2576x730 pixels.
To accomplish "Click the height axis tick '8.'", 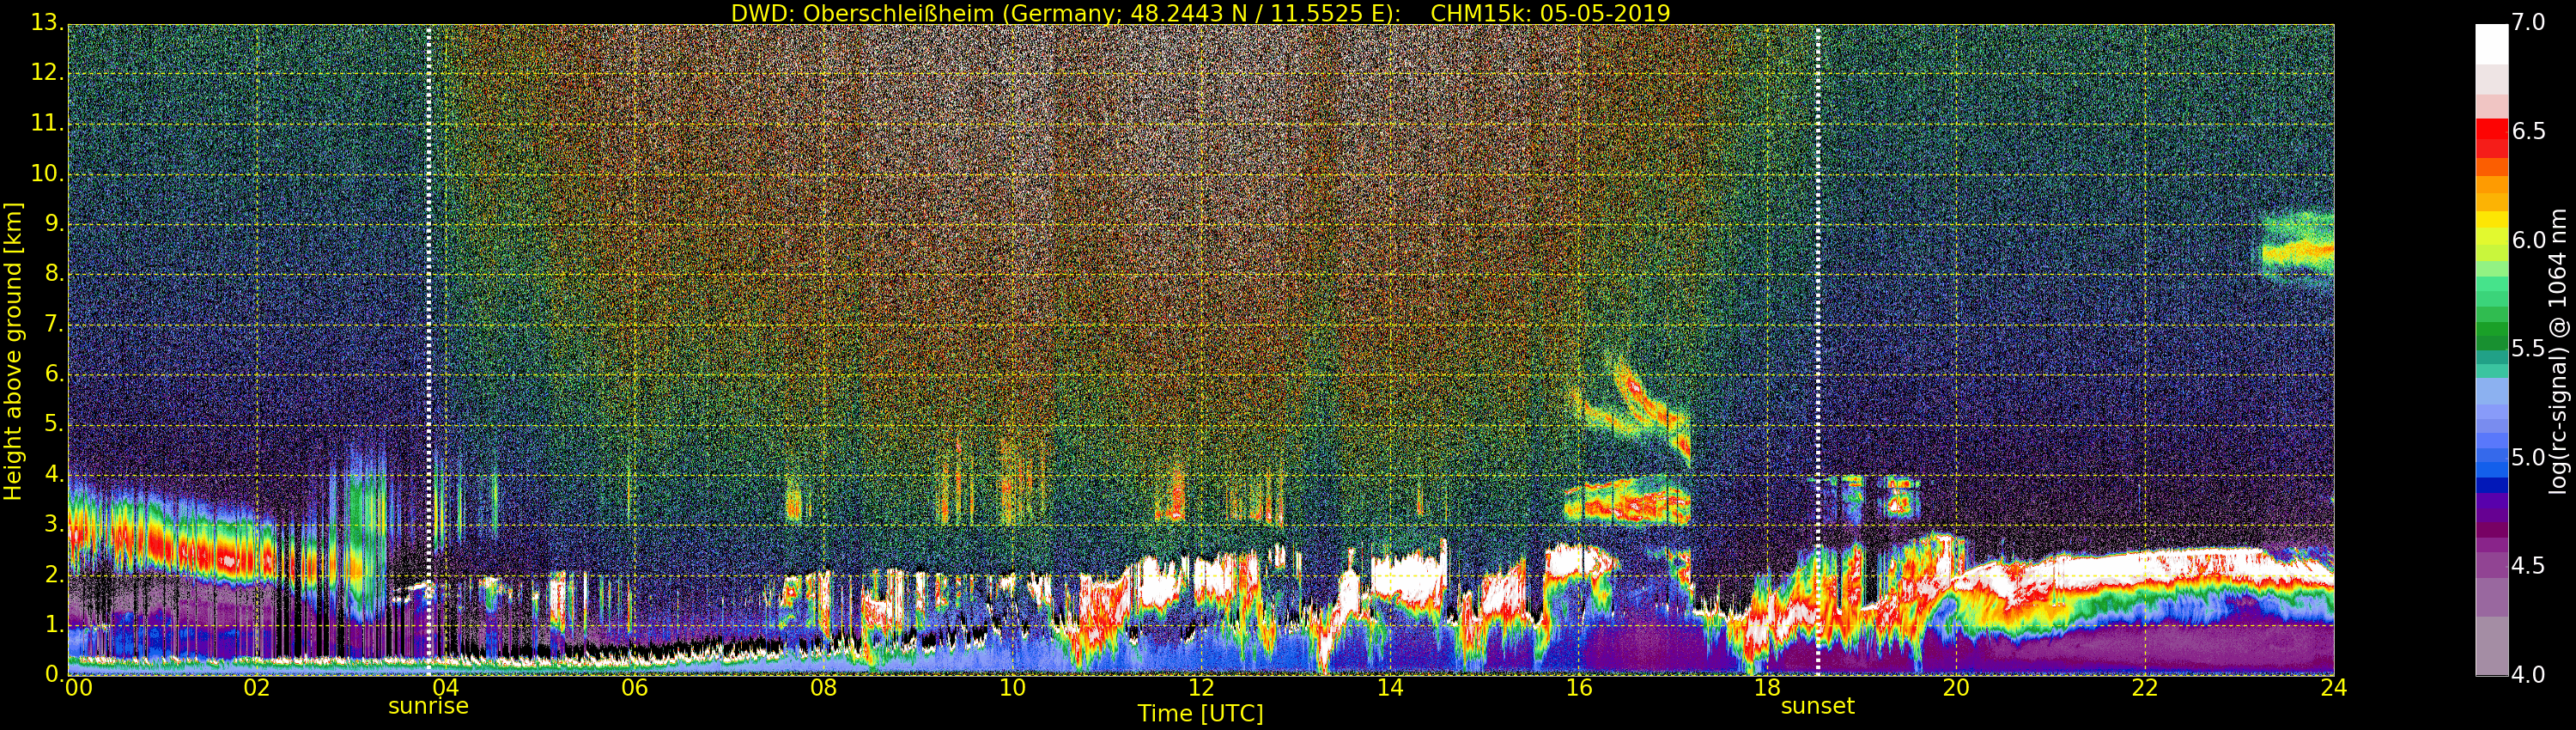I will point(54,274).
